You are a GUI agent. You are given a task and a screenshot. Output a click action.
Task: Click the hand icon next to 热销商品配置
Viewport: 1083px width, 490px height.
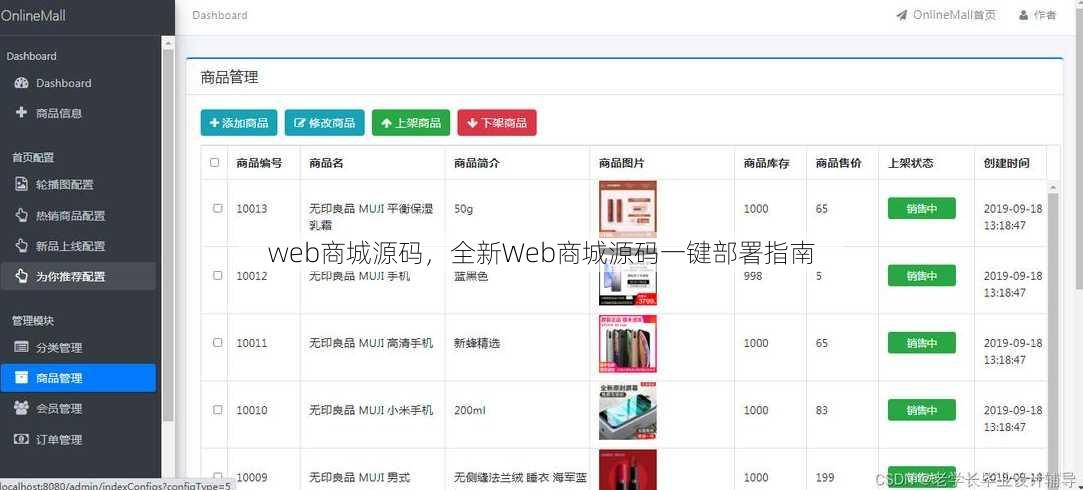tap(21, 215)
